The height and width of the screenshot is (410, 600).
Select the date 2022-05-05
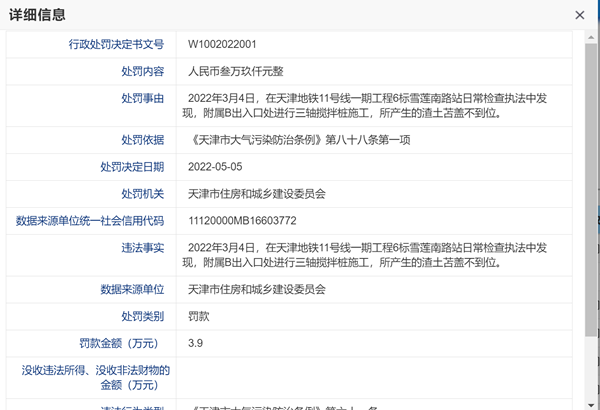point(215,167)
